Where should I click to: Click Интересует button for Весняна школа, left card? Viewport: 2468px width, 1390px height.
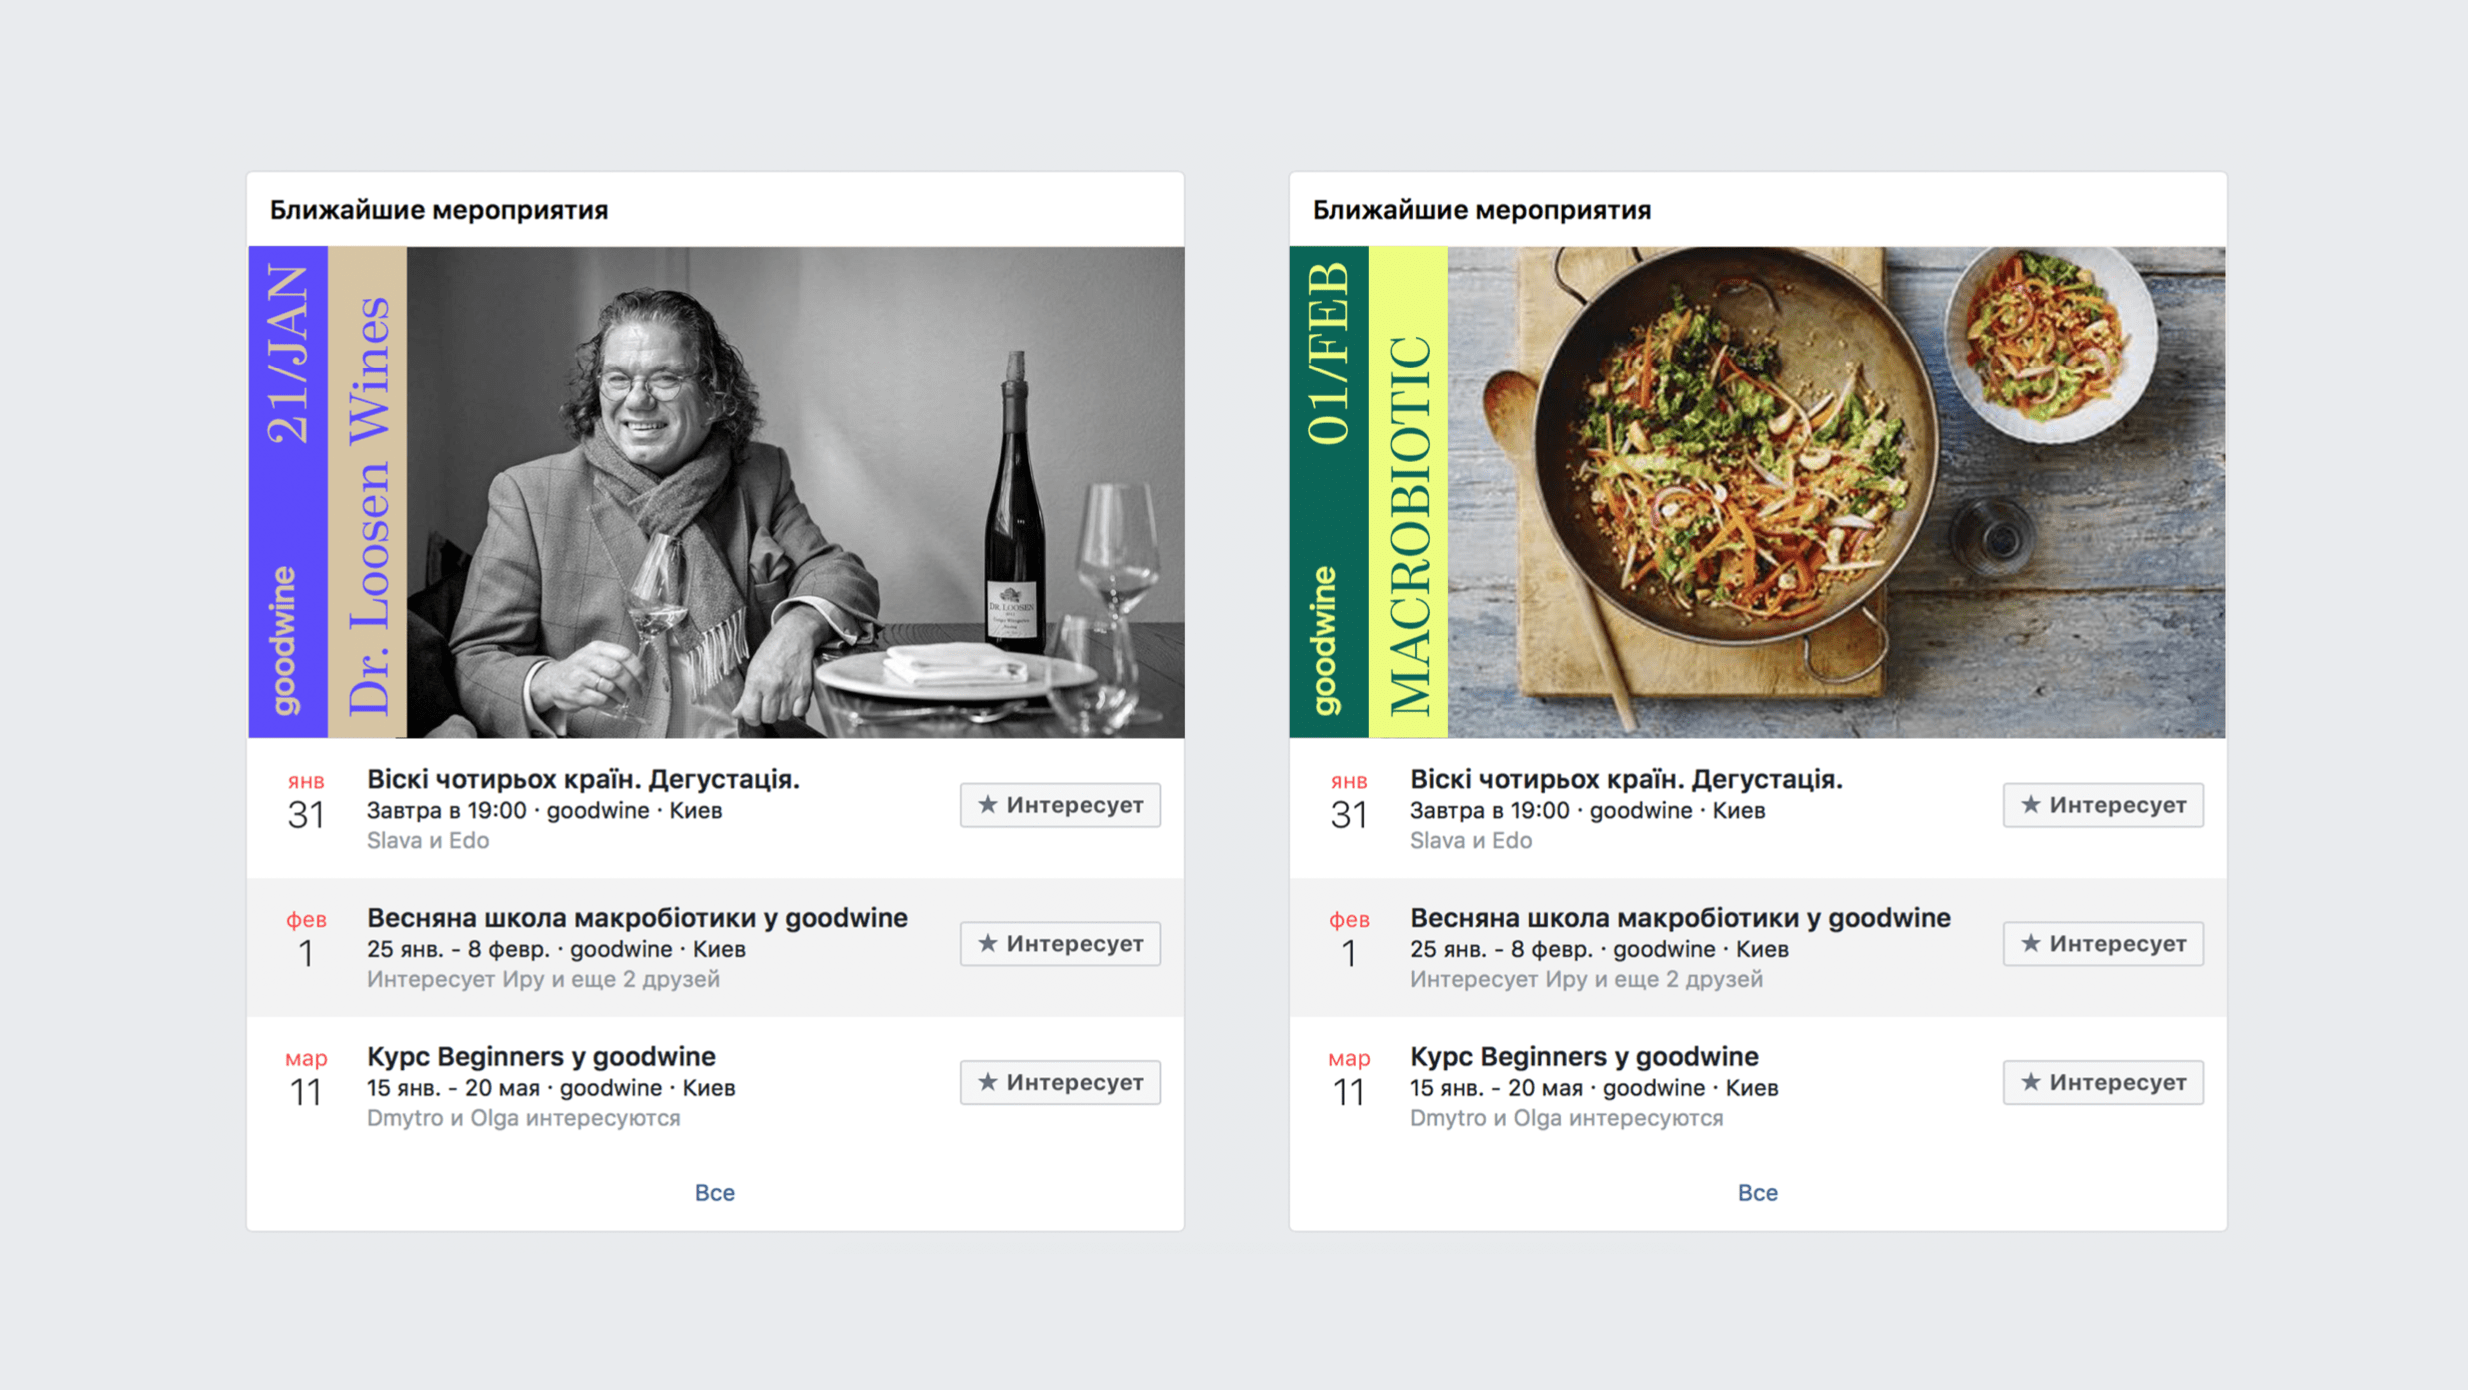pos(1060,943)
